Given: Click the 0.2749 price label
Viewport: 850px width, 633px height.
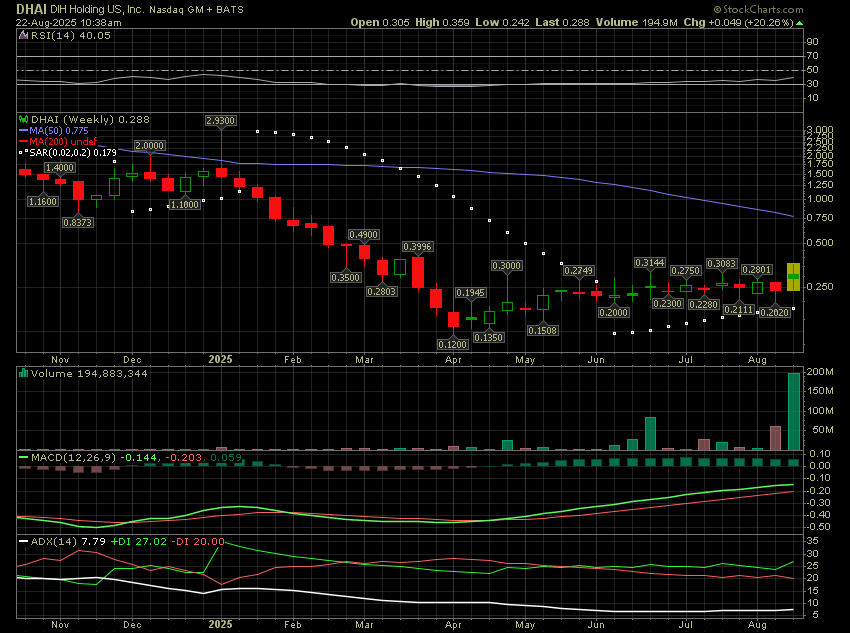Looking at the screenshot, I should point(578,270).
